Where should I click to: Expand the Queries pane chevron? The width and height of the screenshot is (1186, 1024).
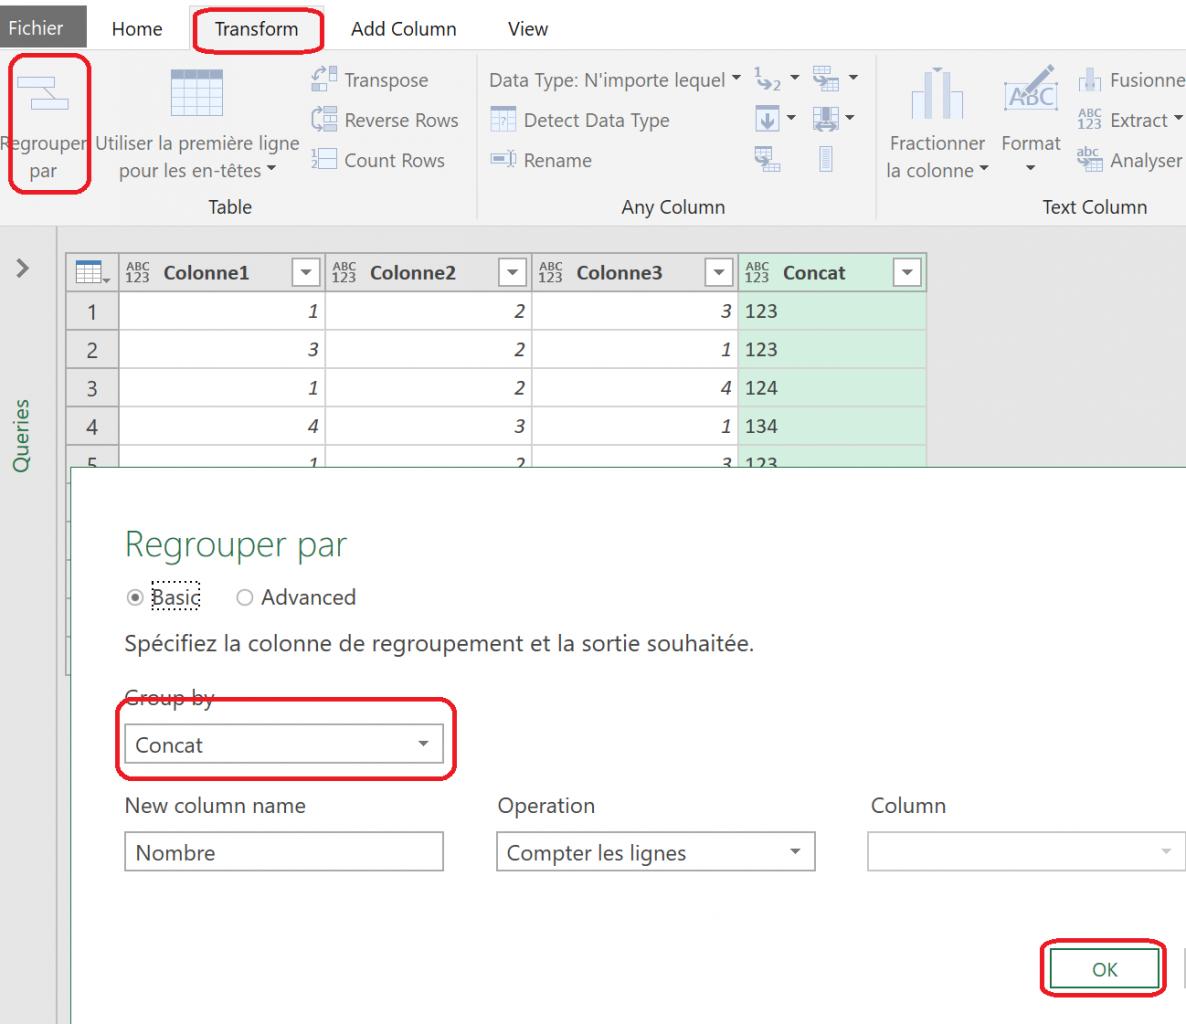(x=23, y=268)
